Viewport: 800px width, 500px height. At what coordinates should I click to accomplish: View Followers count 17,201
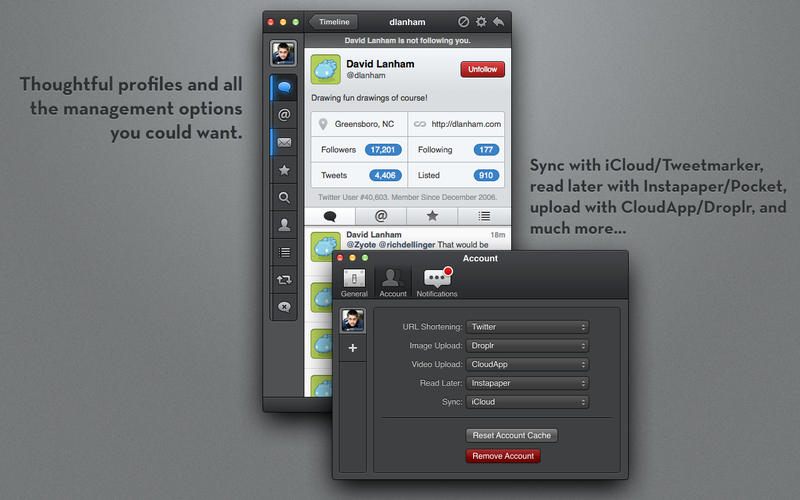[383, 149]
